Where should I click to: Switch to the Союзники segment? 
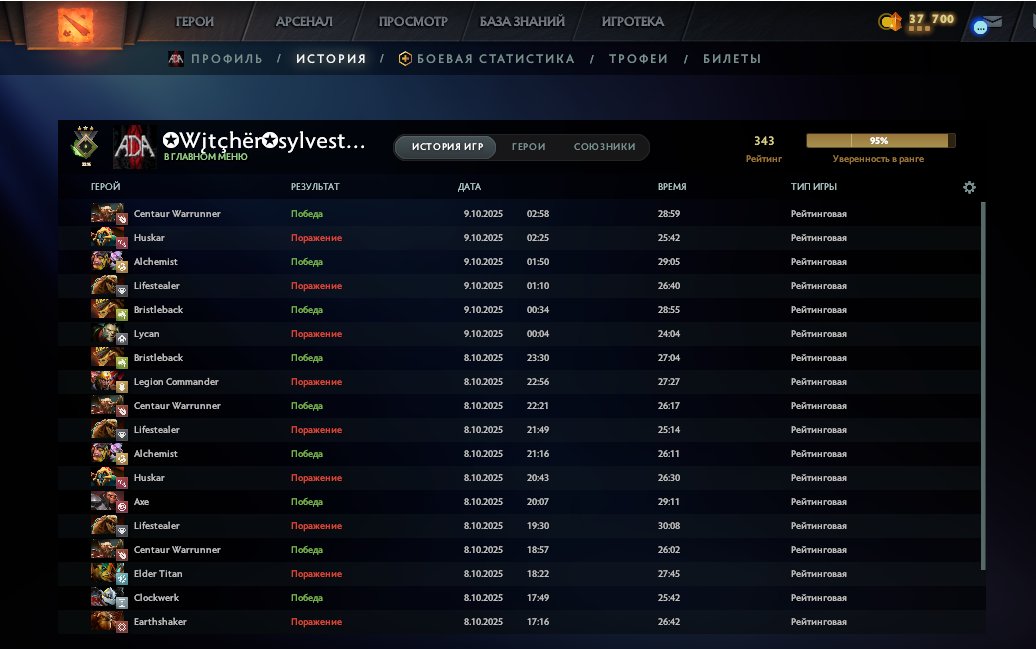point(604,147)
